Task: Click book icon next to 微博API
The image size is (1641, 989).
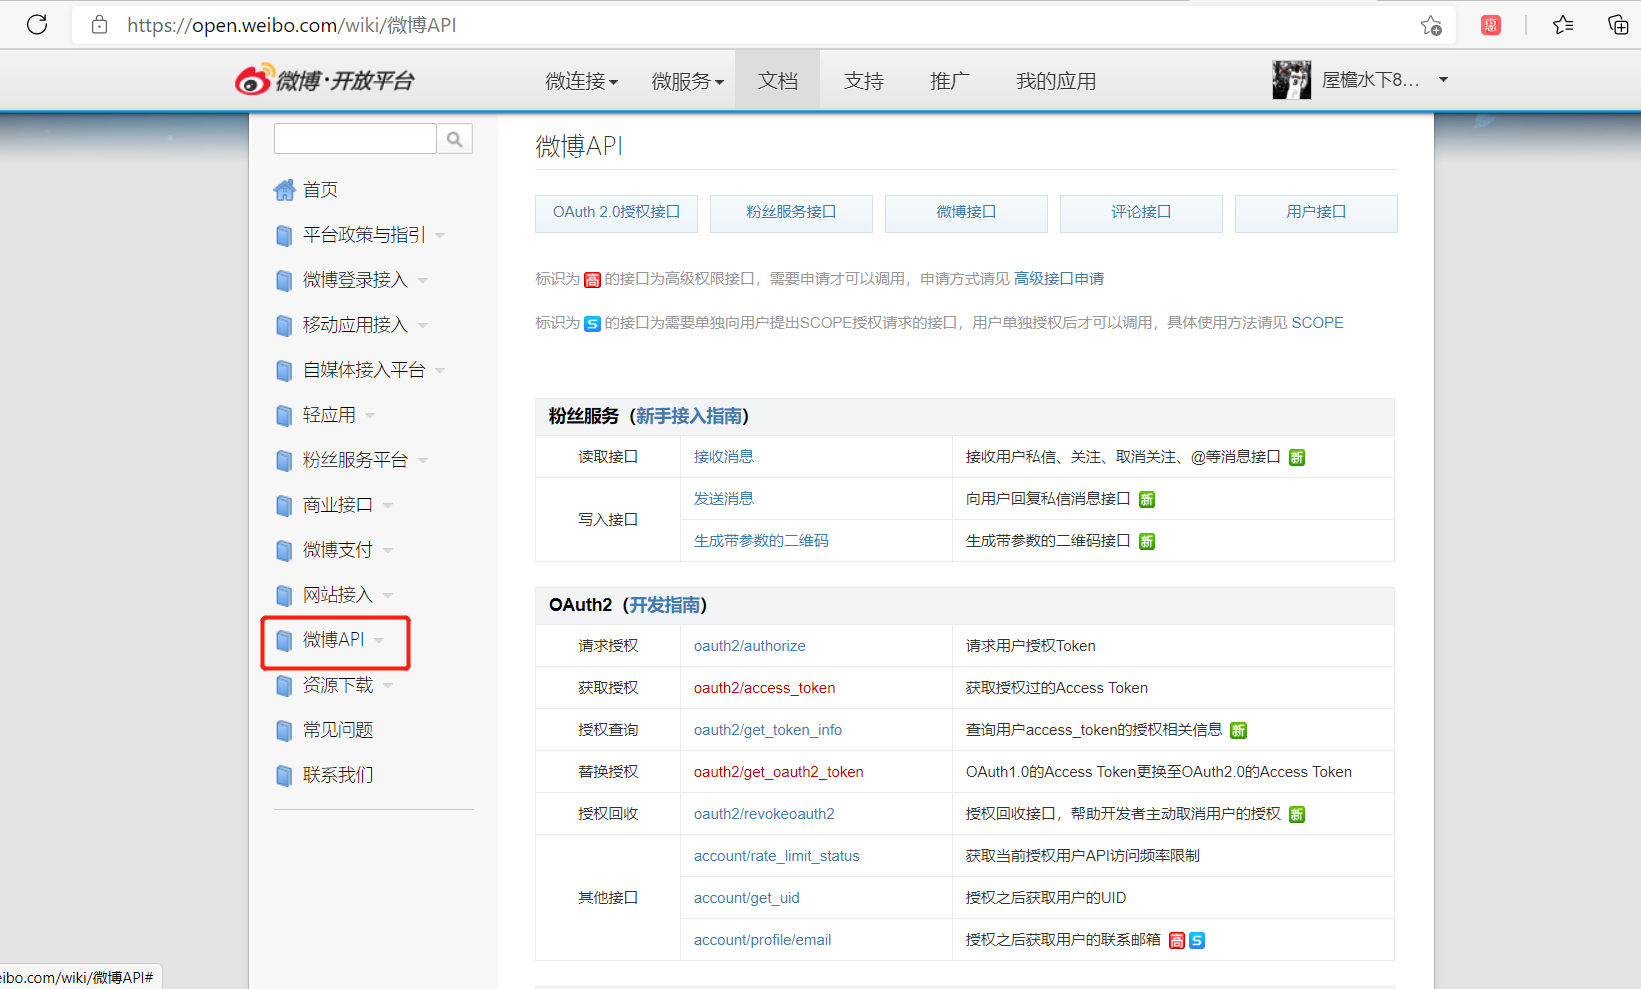Action: pyautogui.click(x=284, y=640)
